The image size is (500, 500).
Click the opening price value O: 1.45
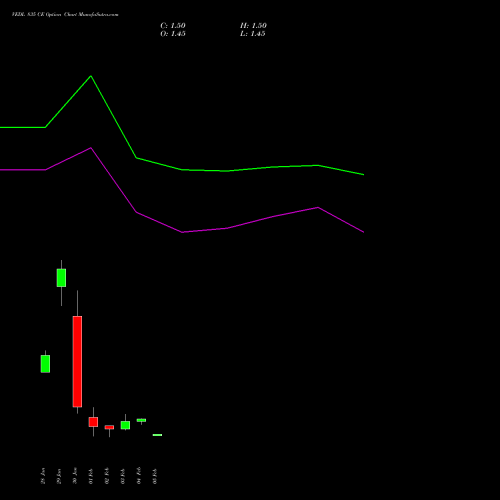(x=173, y=34)
